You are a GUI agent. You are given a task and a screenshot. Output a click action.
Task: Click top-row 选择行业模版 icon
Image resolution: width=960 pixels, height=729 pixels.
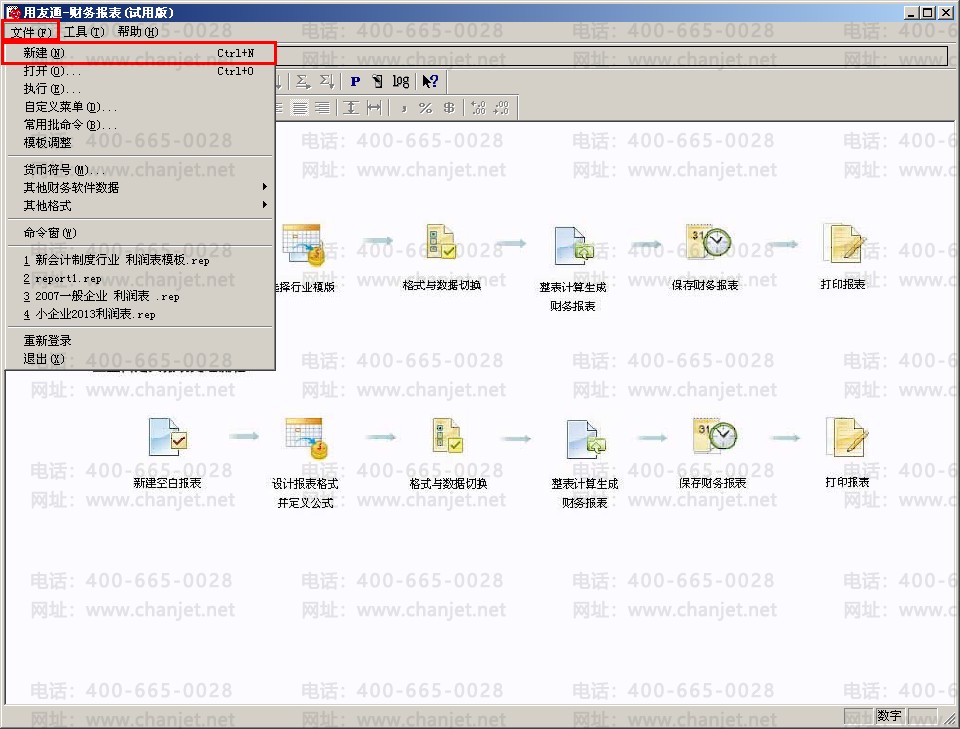click(x=304, y=245)
